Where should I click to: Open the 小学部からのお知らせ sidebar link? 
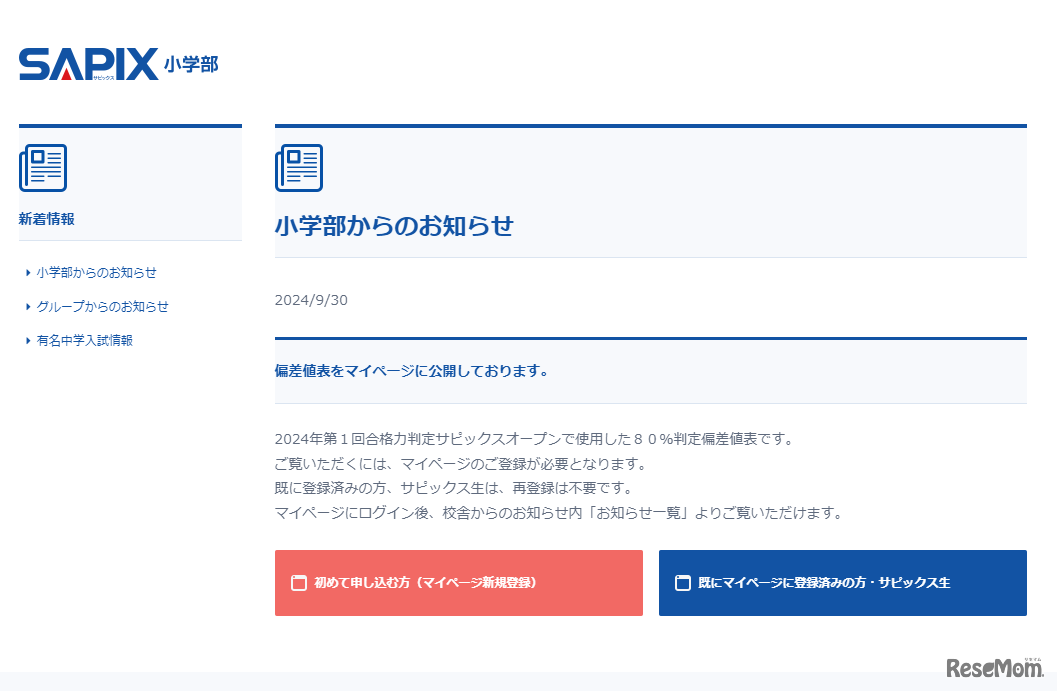(x=96, y=272)
